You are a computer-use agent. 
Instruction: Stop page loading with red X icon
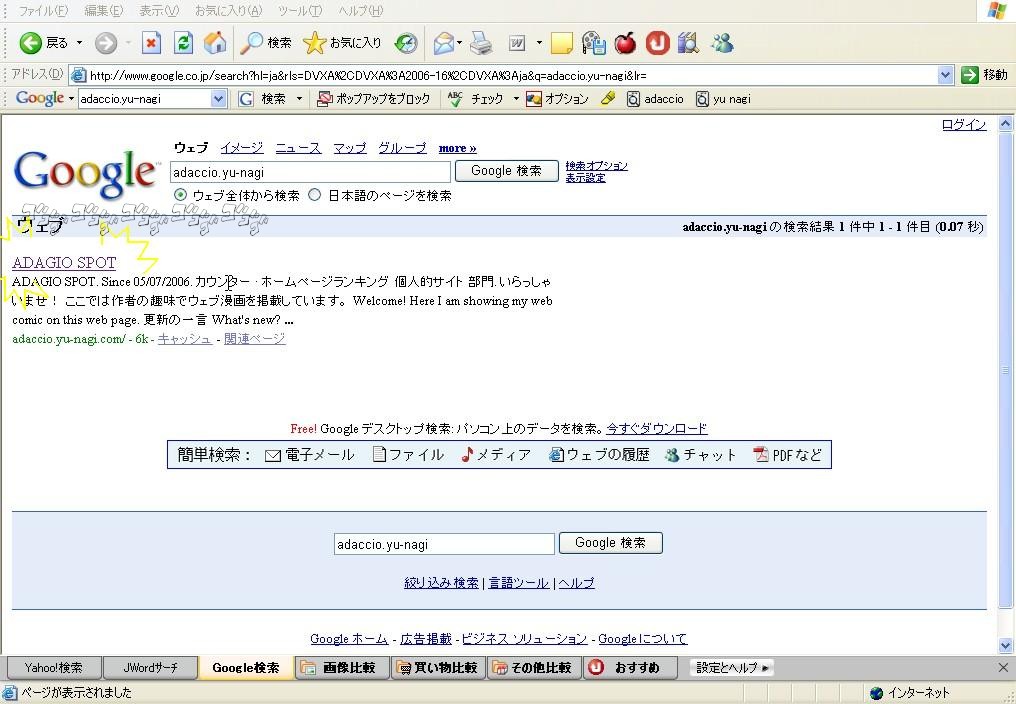(x=151, y=43)
